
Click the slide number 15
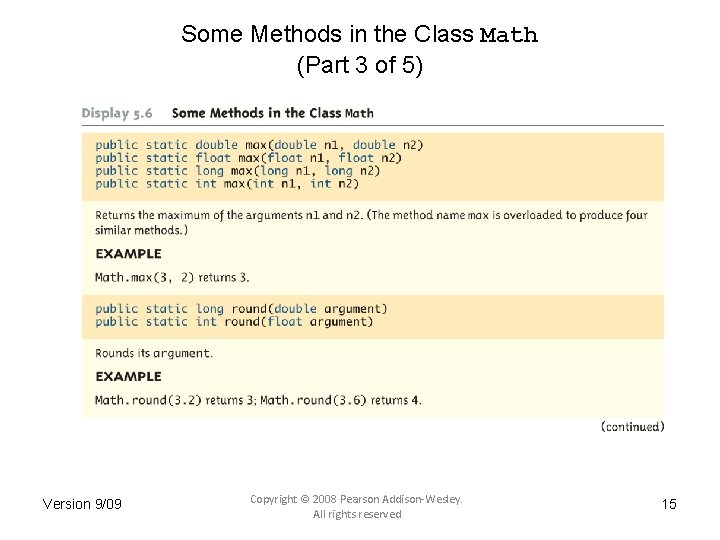(x=669, y=504)
